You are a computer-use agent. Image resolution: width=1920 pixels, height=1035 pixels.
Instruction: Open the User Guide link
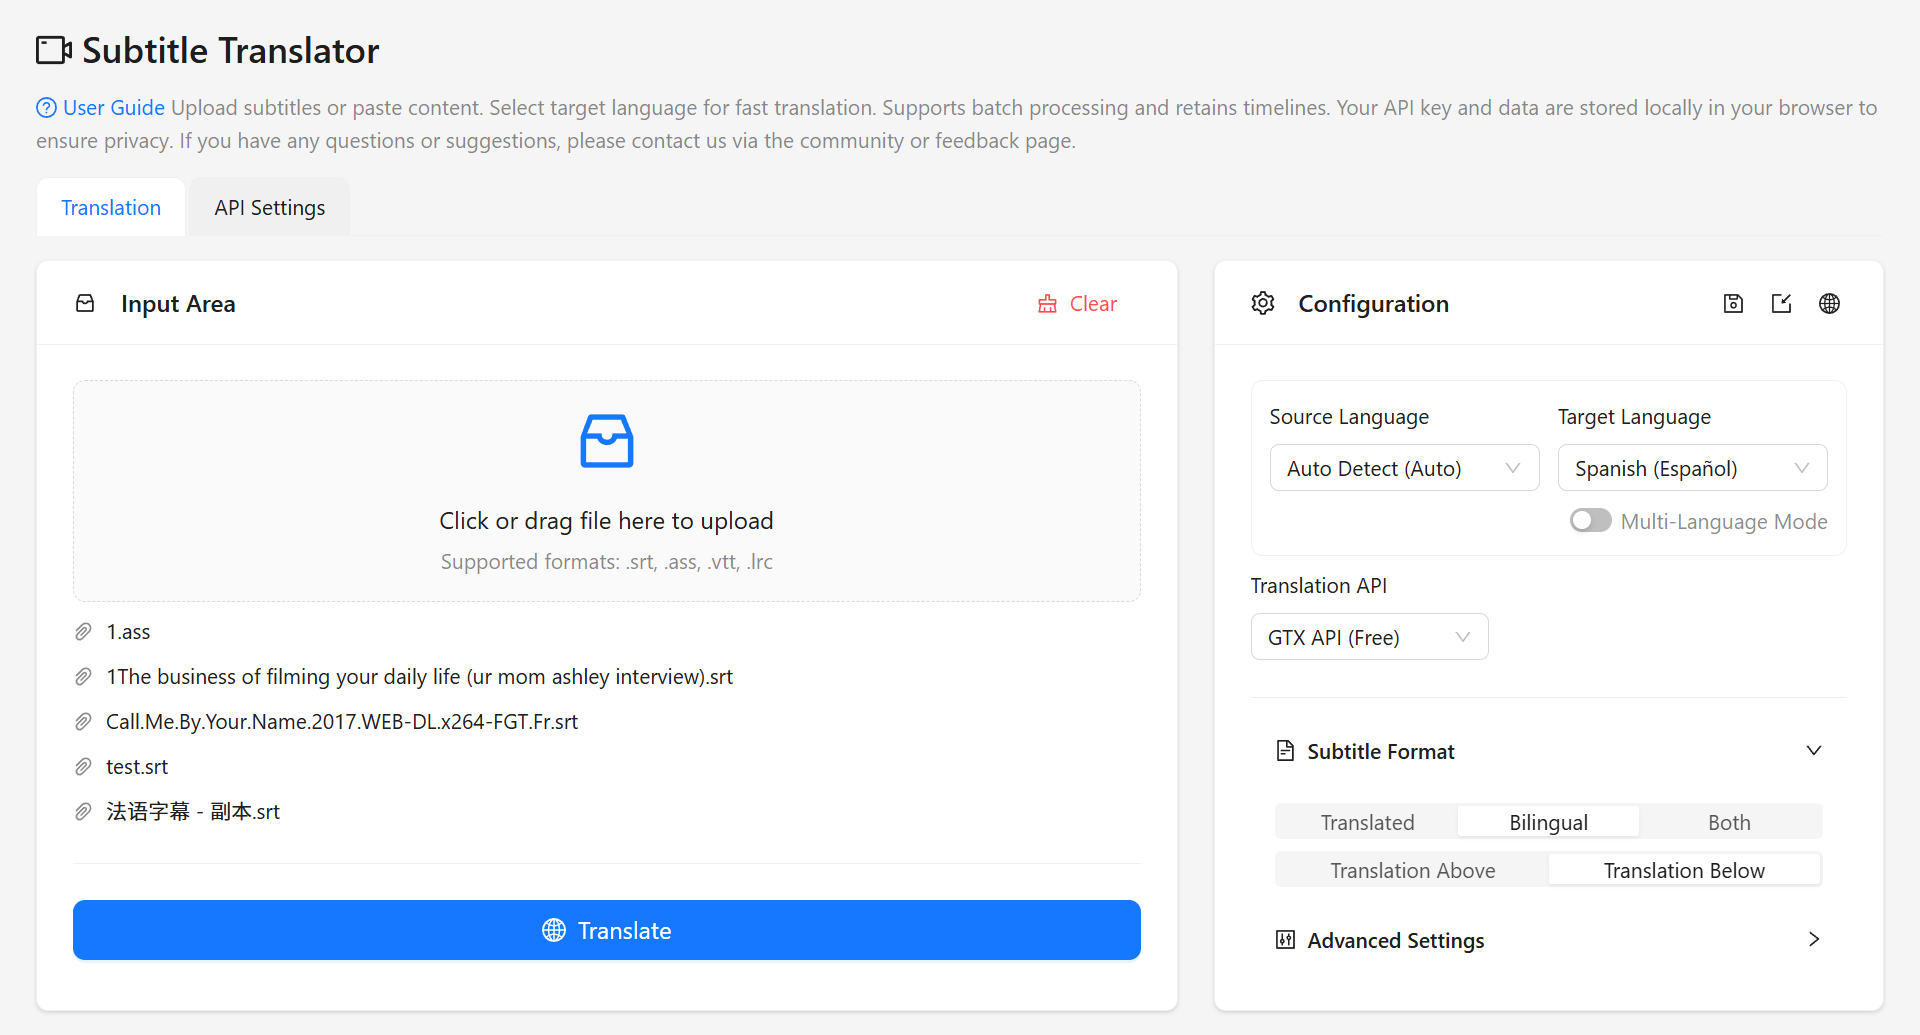click(112, 107)
